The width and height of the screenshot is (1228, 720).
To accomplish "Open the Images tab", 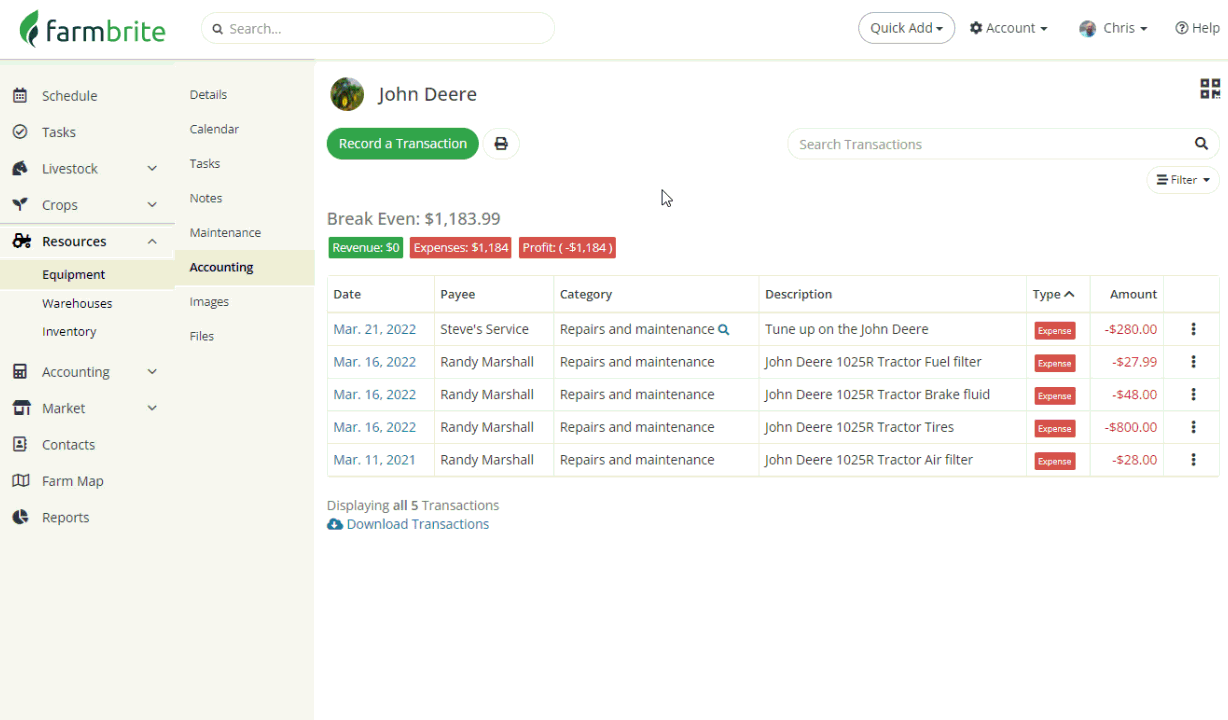I will pyautogui.click(x=209, y=302).
